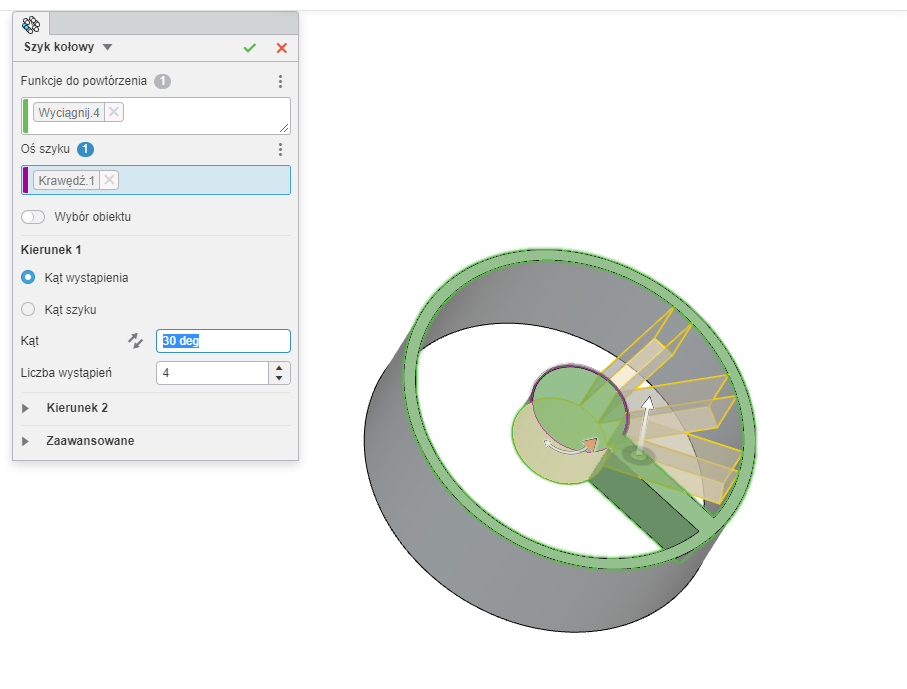
Task: Click the Kąt angle input field
Action: pyautogui.click(x=223, y=341)
